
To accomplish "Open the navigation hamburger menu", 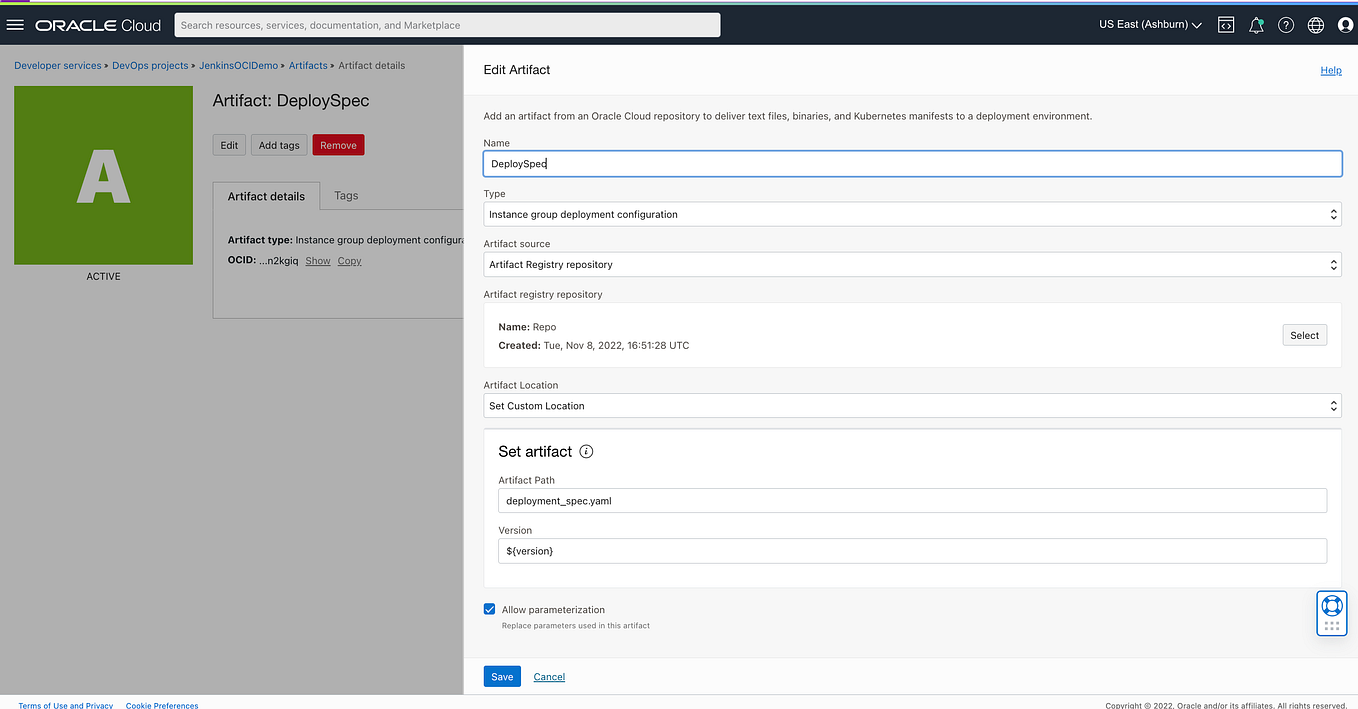I will [x=15, y=25].
